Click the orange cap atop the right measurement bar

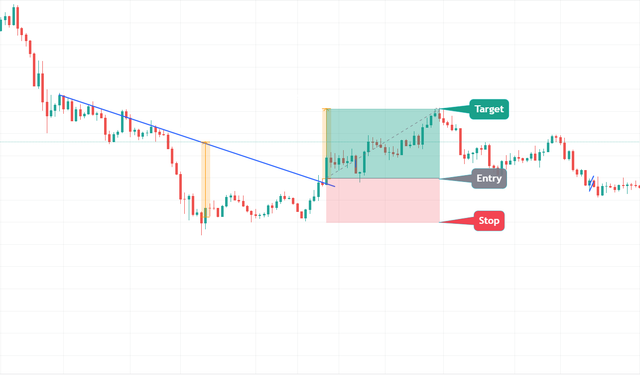pos(326,109)
